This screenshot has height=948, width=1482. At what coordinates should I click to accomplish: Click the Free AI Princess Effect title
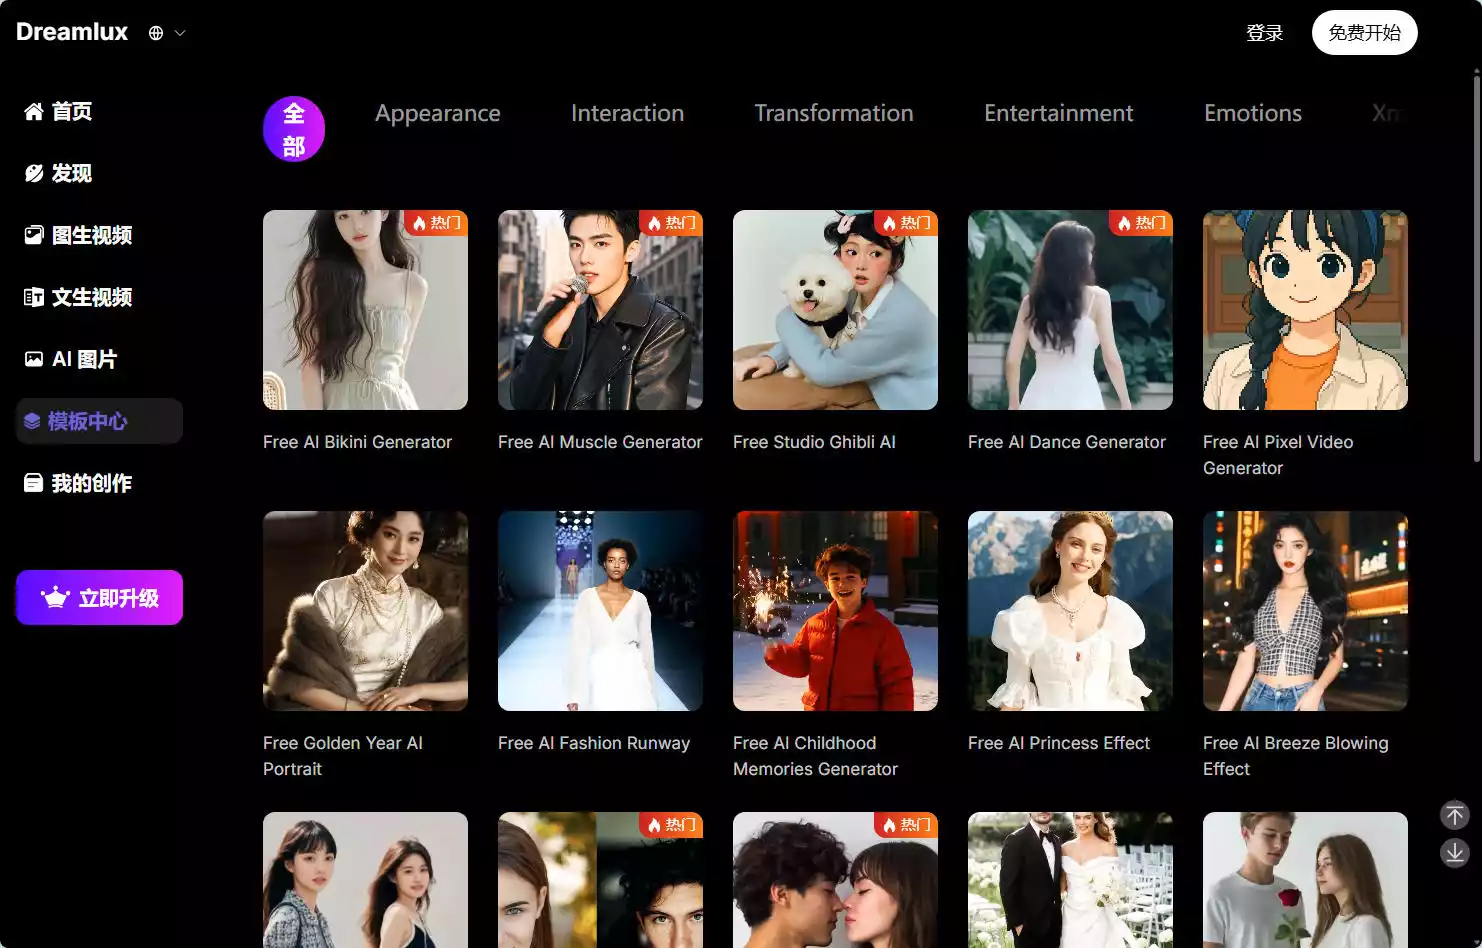(x=1059, y=743)
